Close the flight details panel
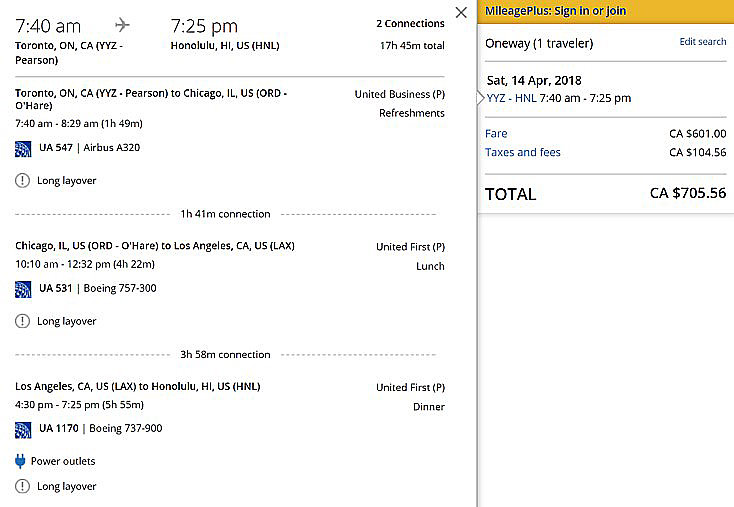This screenshot has width=734, height=507. [x=460, y=13]
